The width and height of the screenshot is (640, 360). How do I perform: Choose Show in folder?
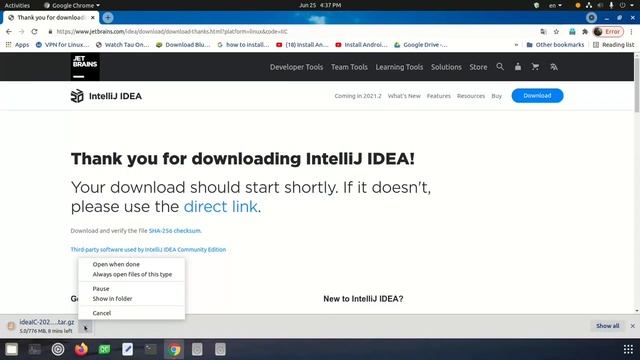pos(131,298)
